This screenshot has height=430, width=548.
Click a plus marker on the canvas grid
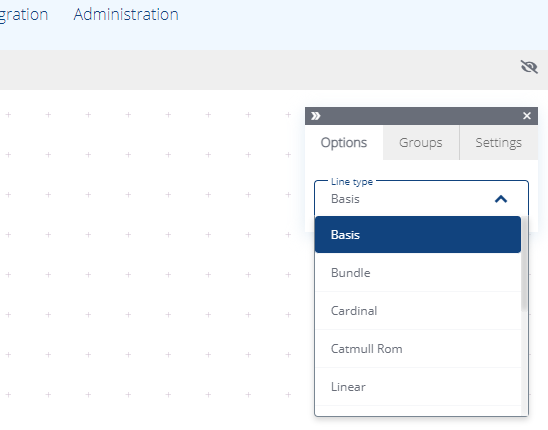point(128,195)
